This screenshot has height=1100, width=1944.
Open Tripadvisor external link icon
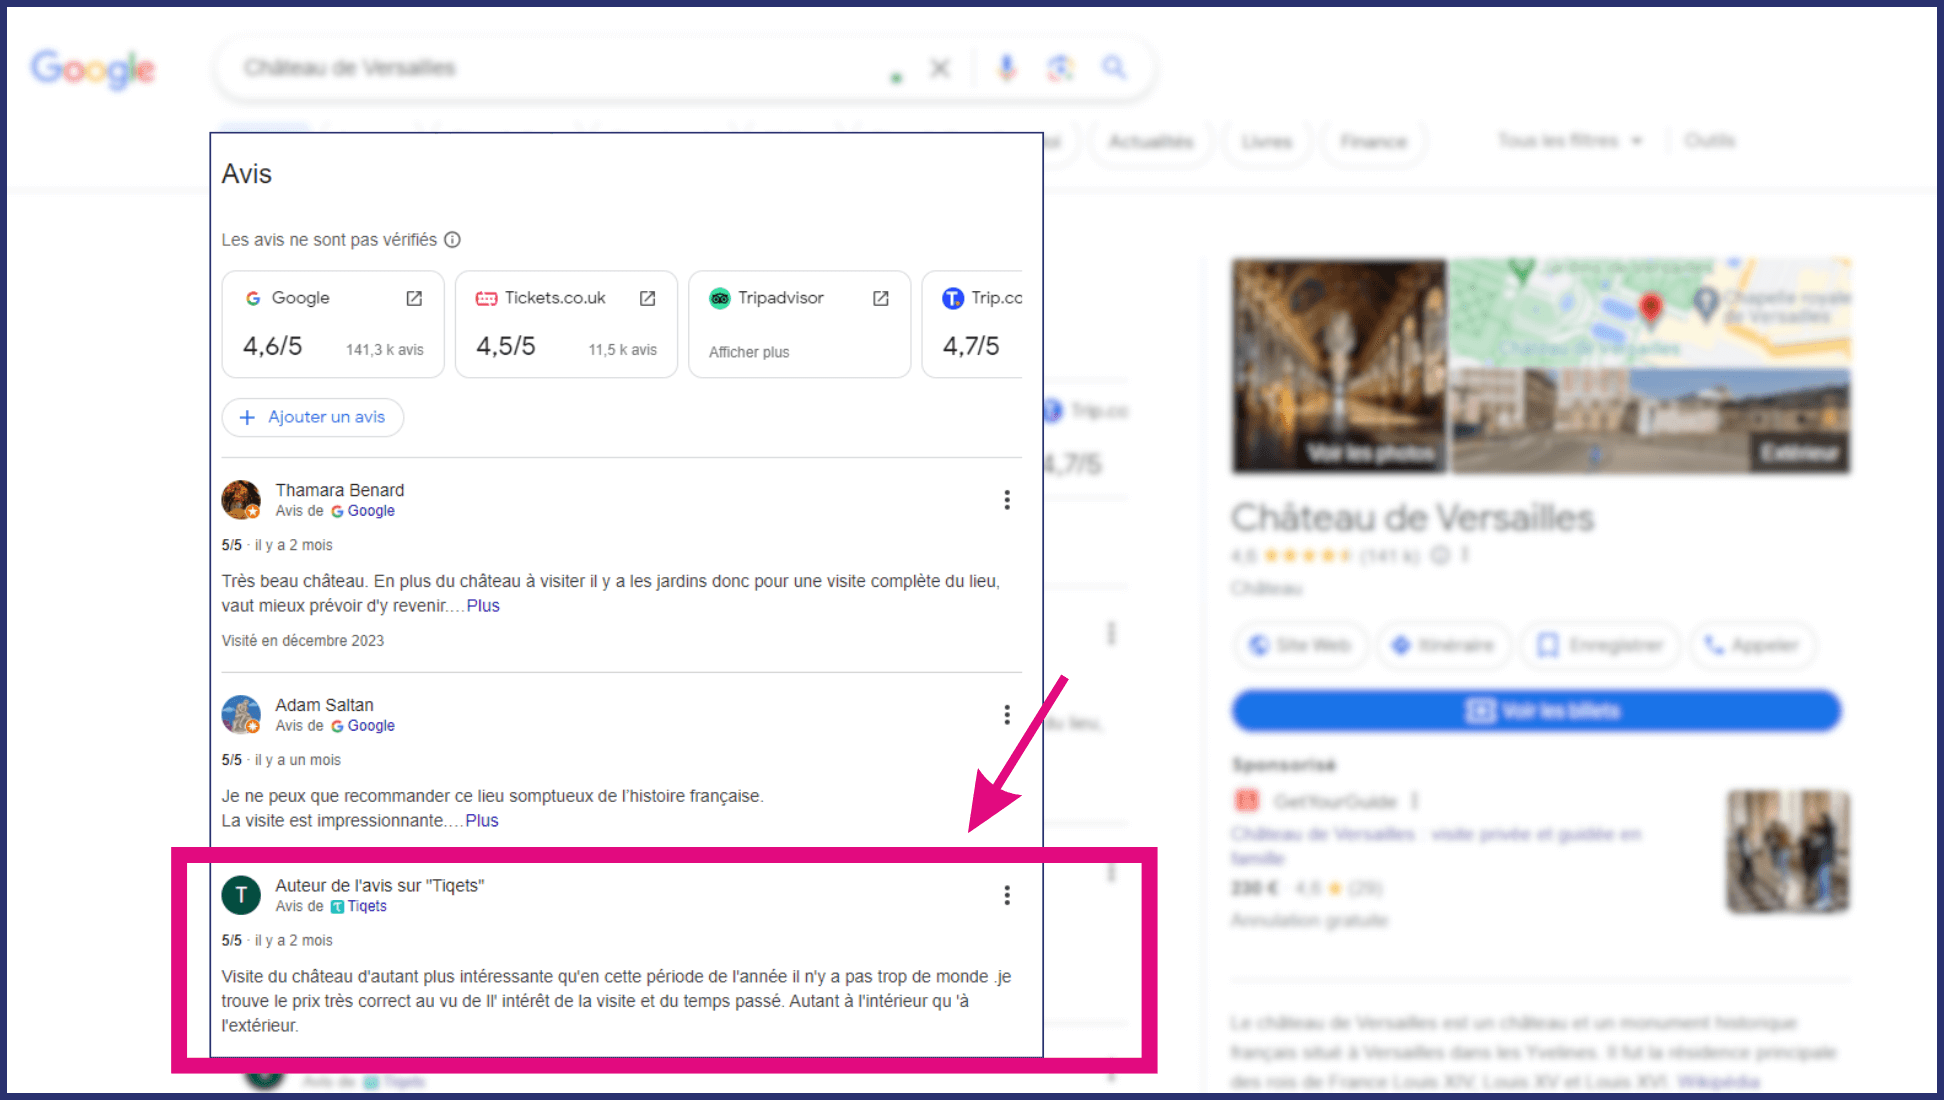(880, 298)
